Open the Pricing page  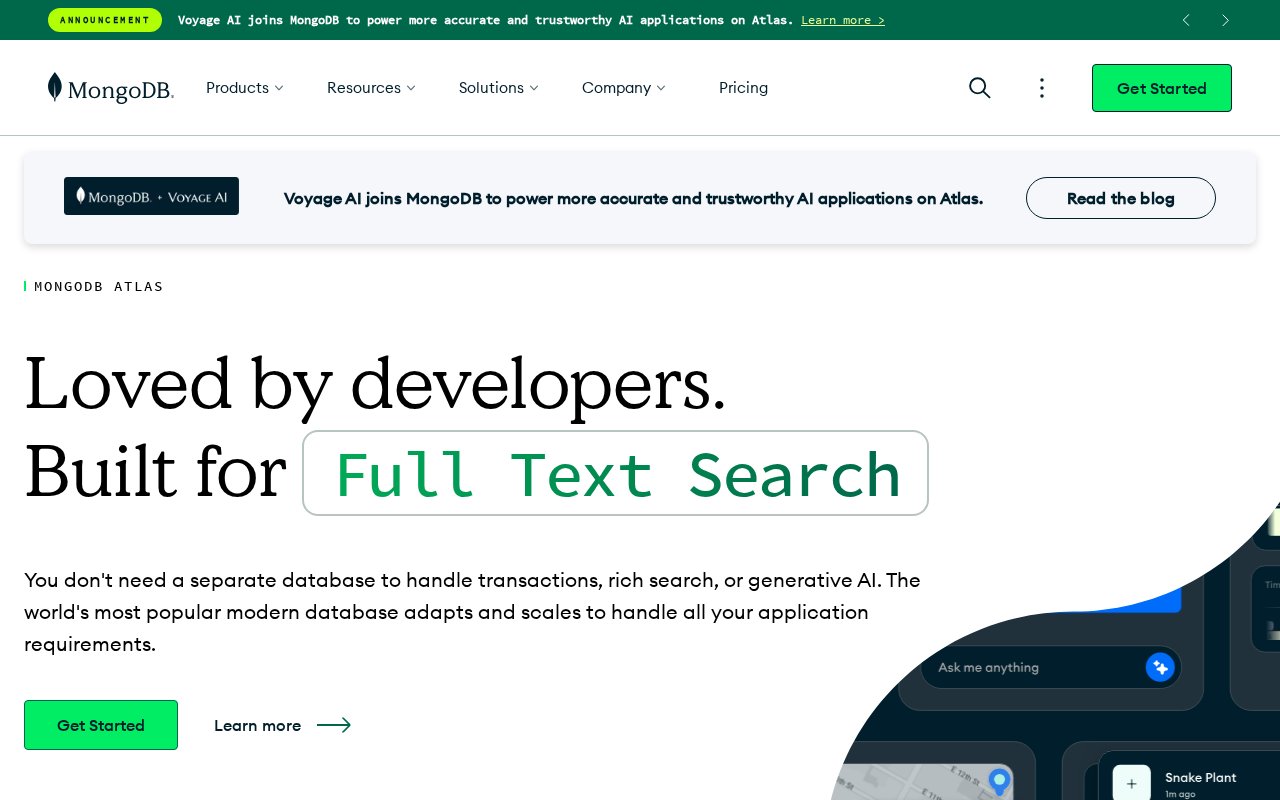[743, 88]
